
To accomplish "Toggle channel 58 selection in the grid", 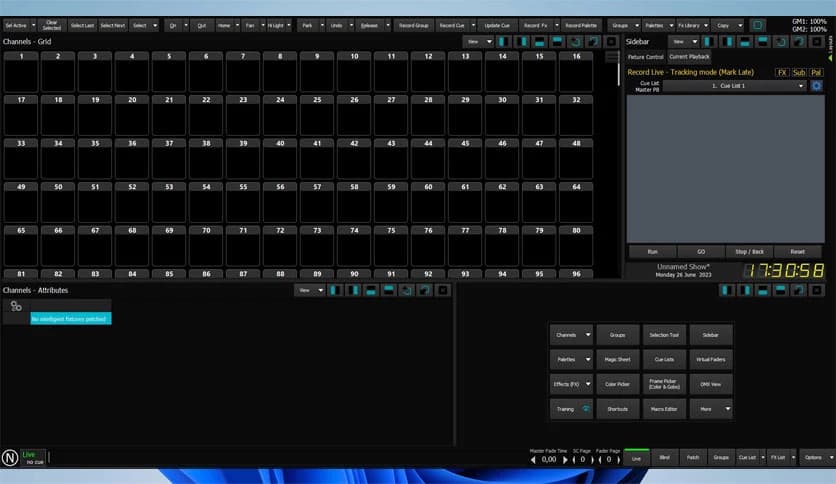I will (x=354, y=203).
